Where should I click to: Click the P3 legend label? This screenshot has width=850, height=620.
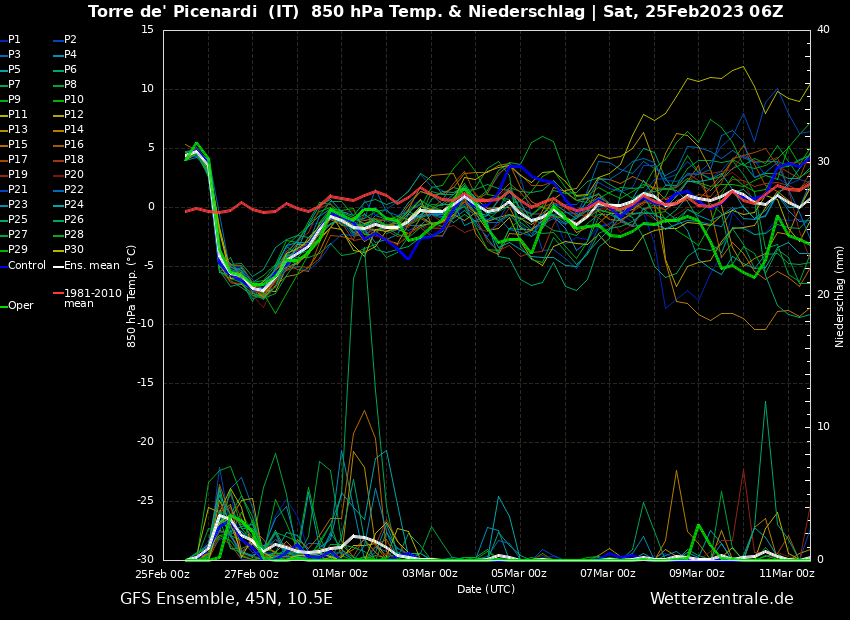coord(14,54)
